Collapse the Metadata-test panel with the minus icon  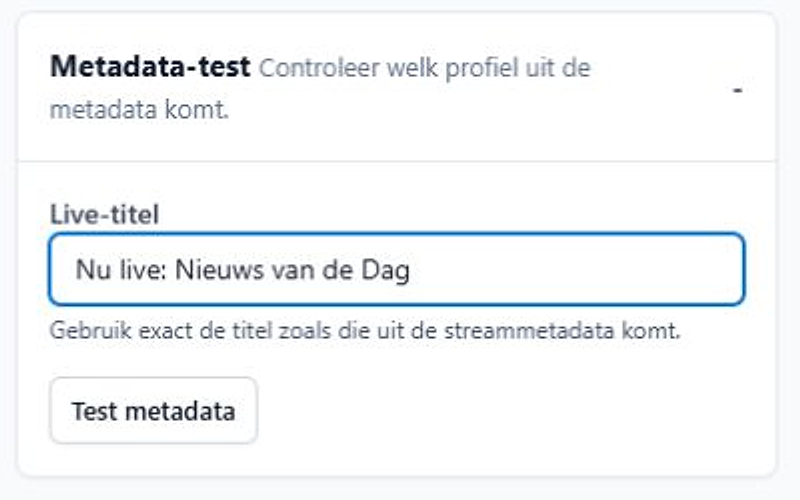point(737,90)
